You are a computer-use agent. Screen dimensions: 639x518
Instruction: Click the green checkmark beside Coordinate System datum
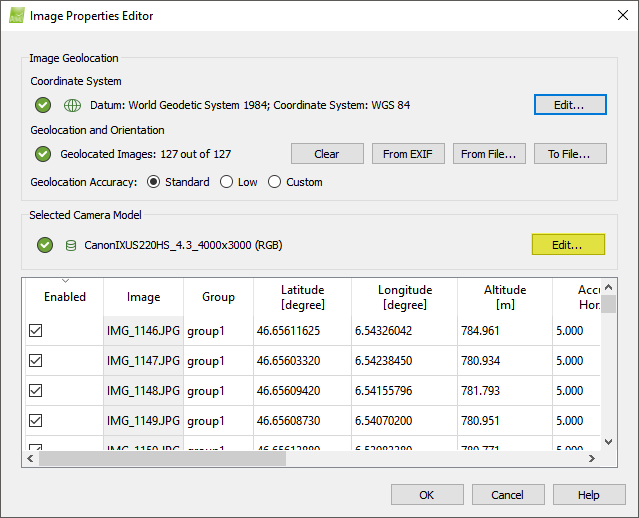(43, 105)
